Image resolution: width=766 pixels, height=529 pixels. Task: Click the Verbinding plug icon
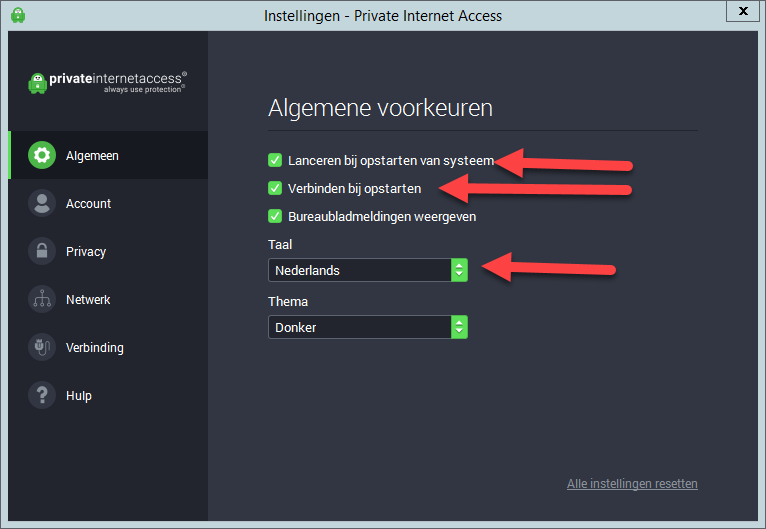[42, 348]
